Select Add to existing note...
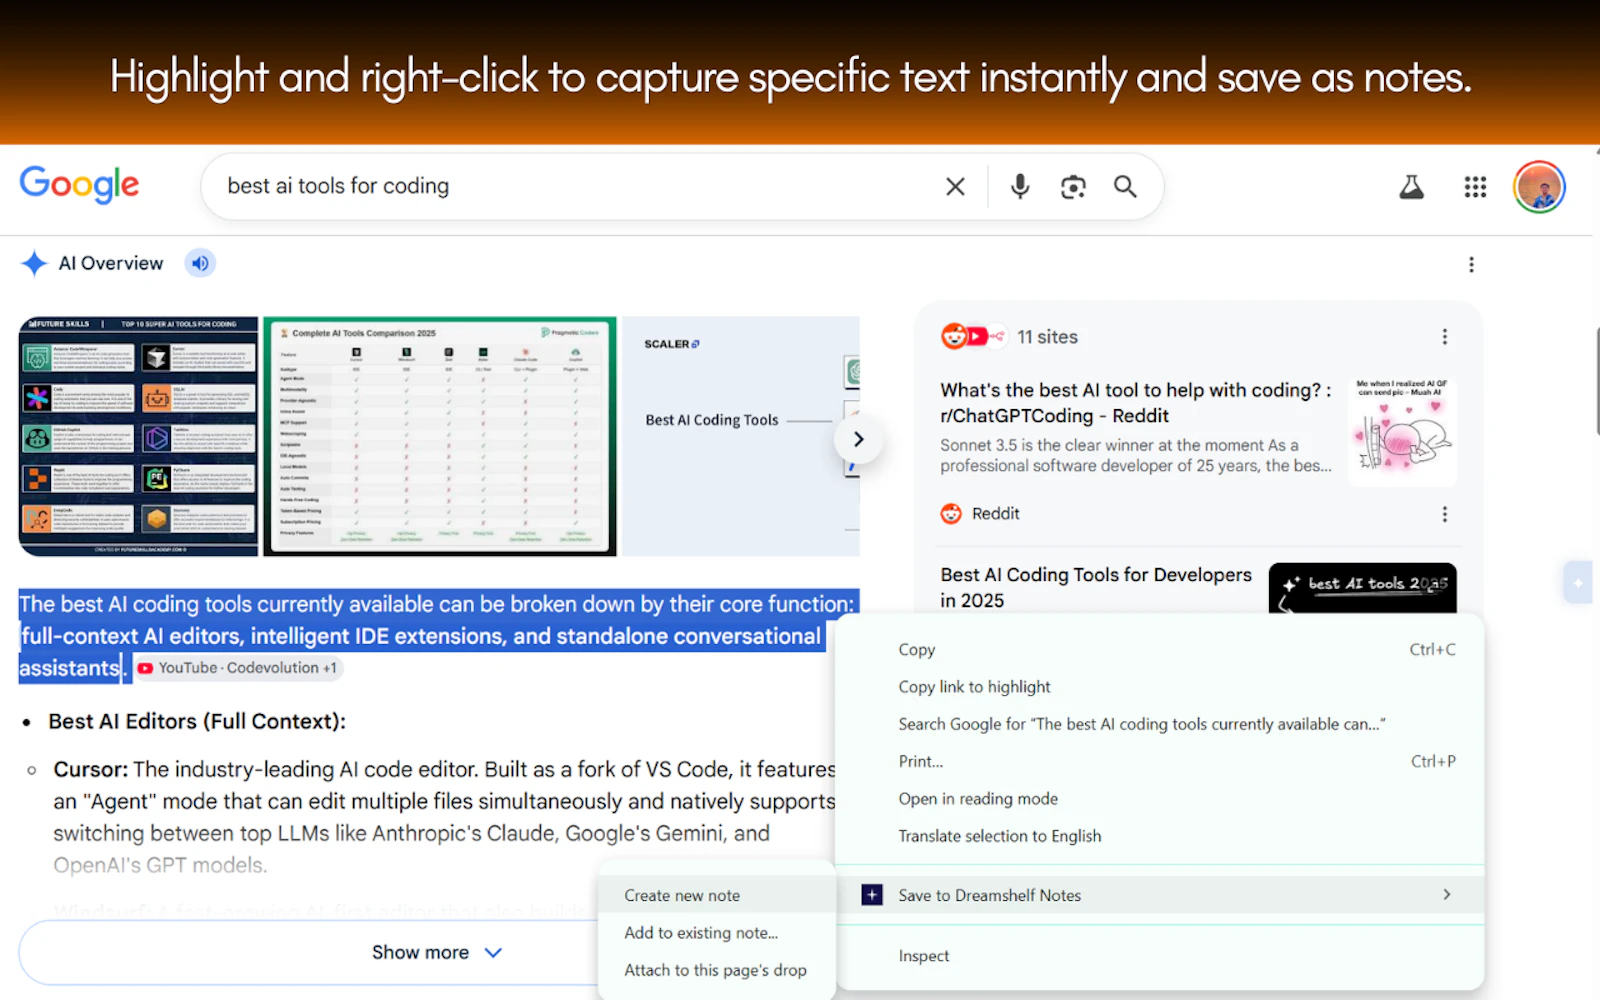Viewport: 1600px width, 1000px height. (717, 933)
